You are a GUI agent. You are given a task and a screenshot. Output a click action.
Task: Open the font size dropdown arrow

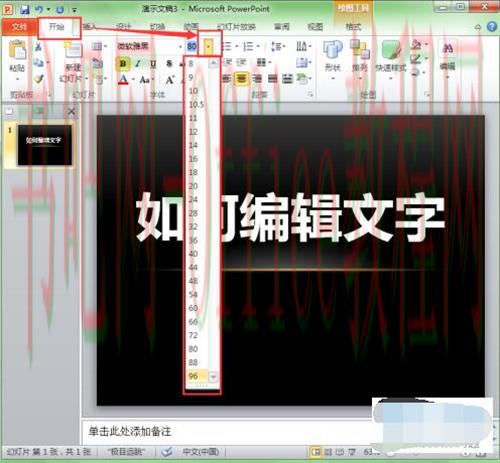point(209,47)
